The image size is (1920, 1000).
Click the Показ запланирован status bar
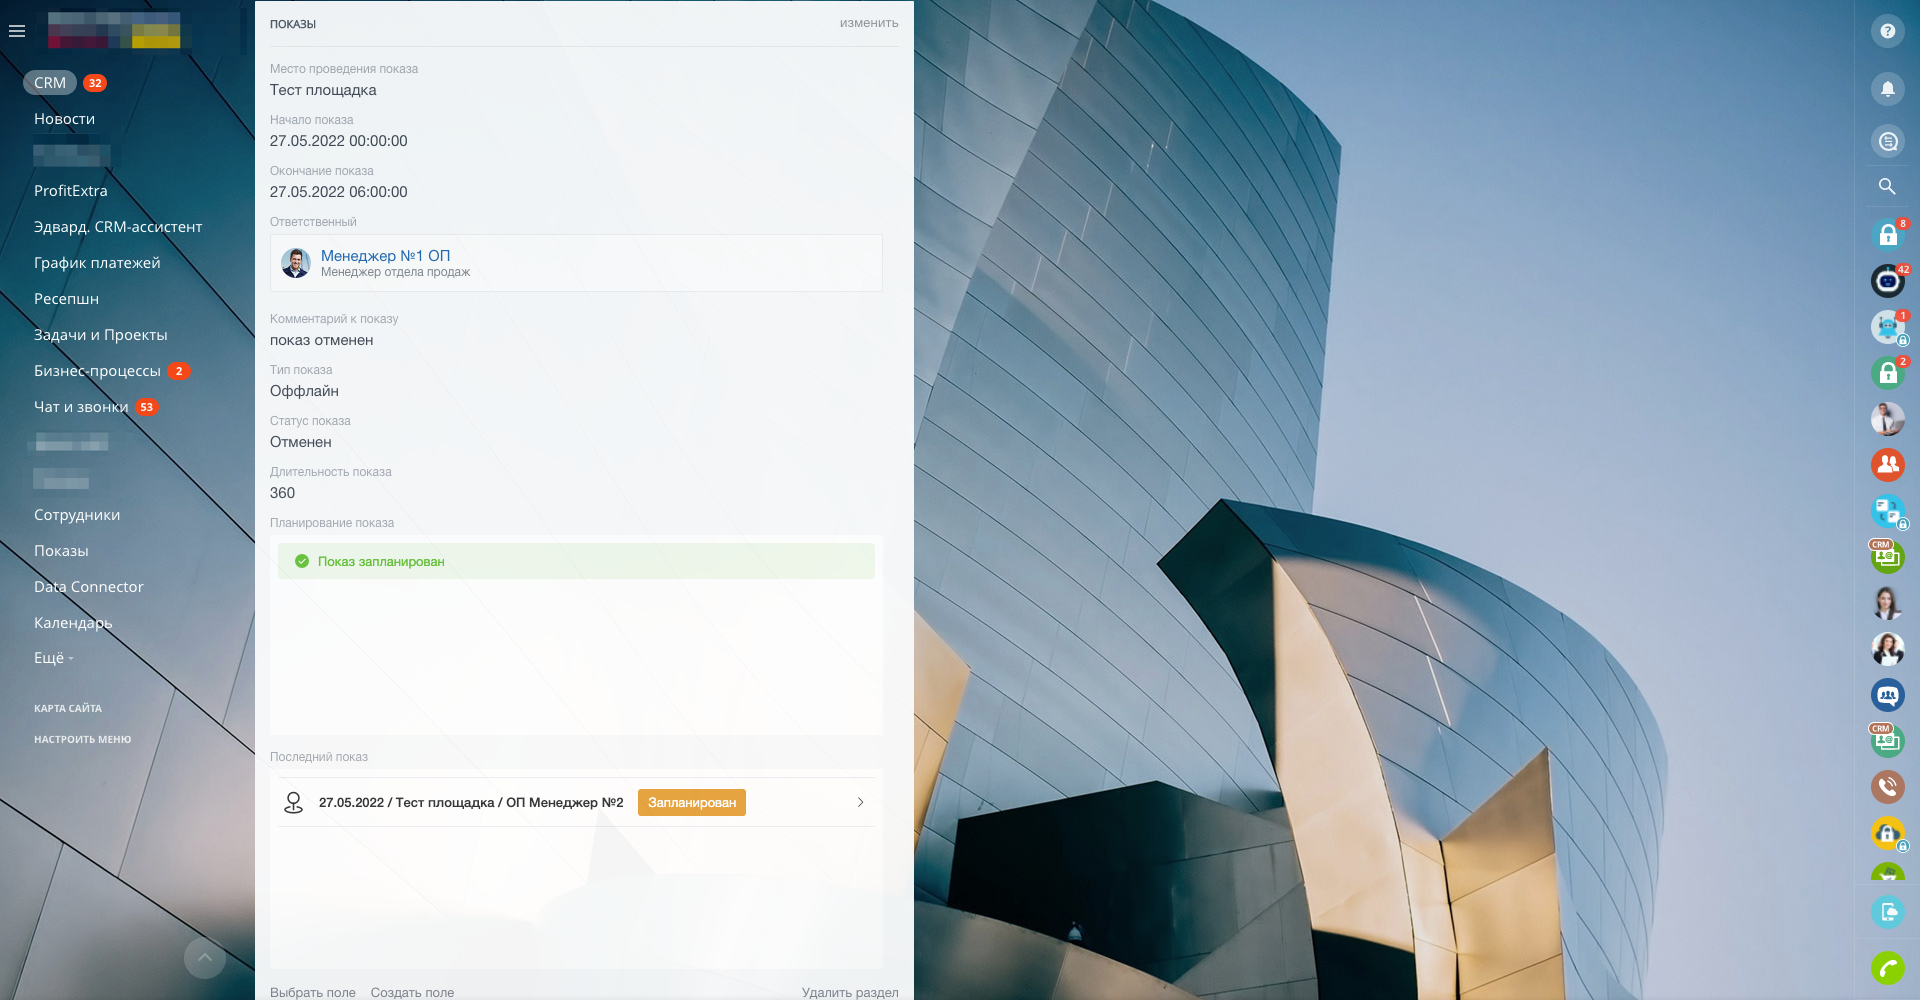click(x=576, y=561)
